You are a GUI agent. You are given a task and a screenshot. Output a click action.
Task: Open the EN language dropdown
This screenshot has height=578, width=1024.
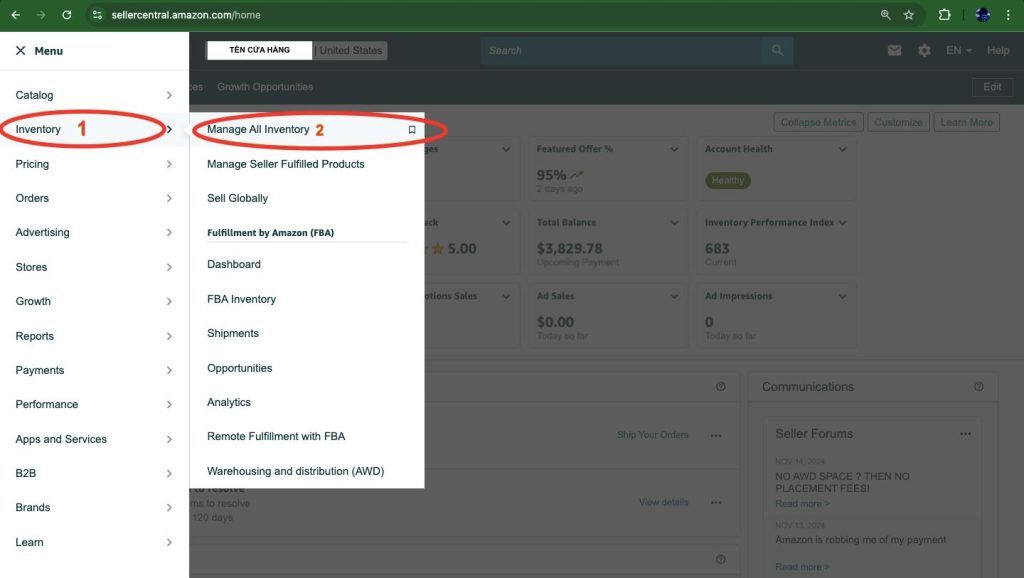tap(959, 51)
